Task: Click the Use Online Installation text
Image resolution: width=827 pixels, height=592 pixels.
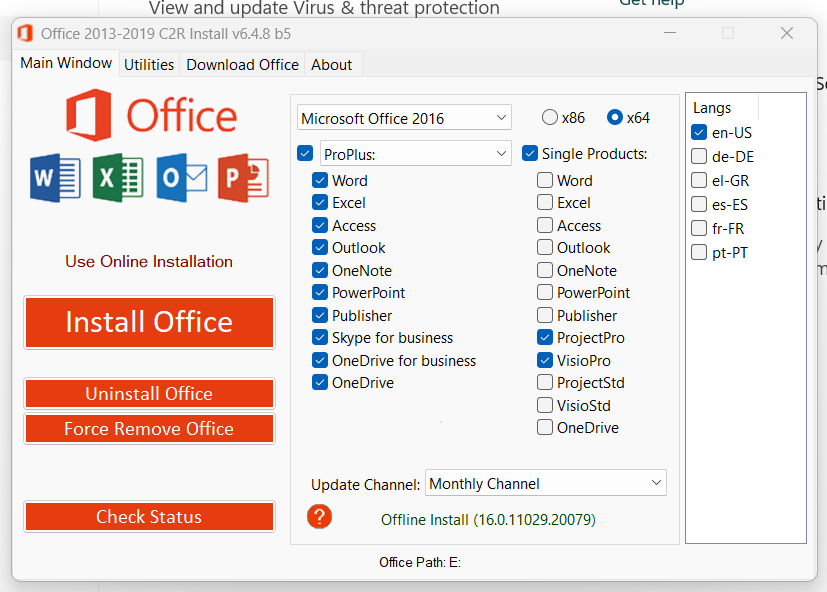Action: (149, 262)
